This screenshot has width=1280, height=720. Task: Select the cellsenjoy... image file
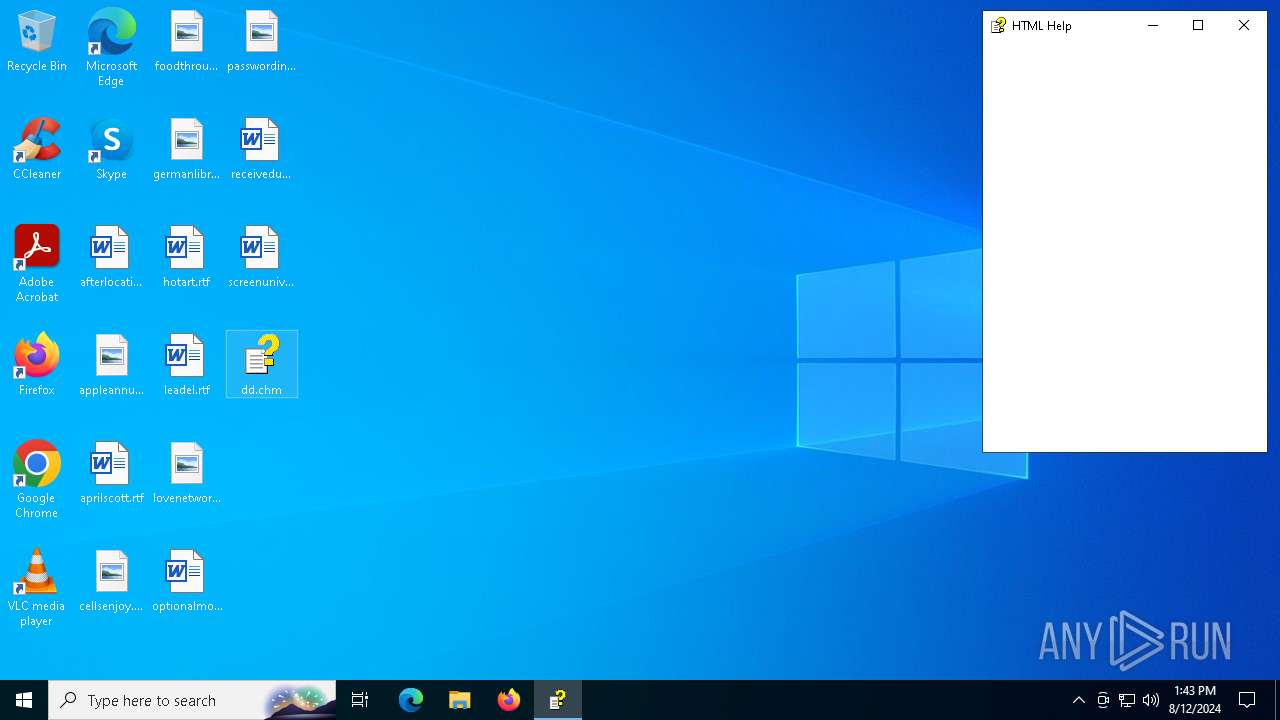pos(111,582)
